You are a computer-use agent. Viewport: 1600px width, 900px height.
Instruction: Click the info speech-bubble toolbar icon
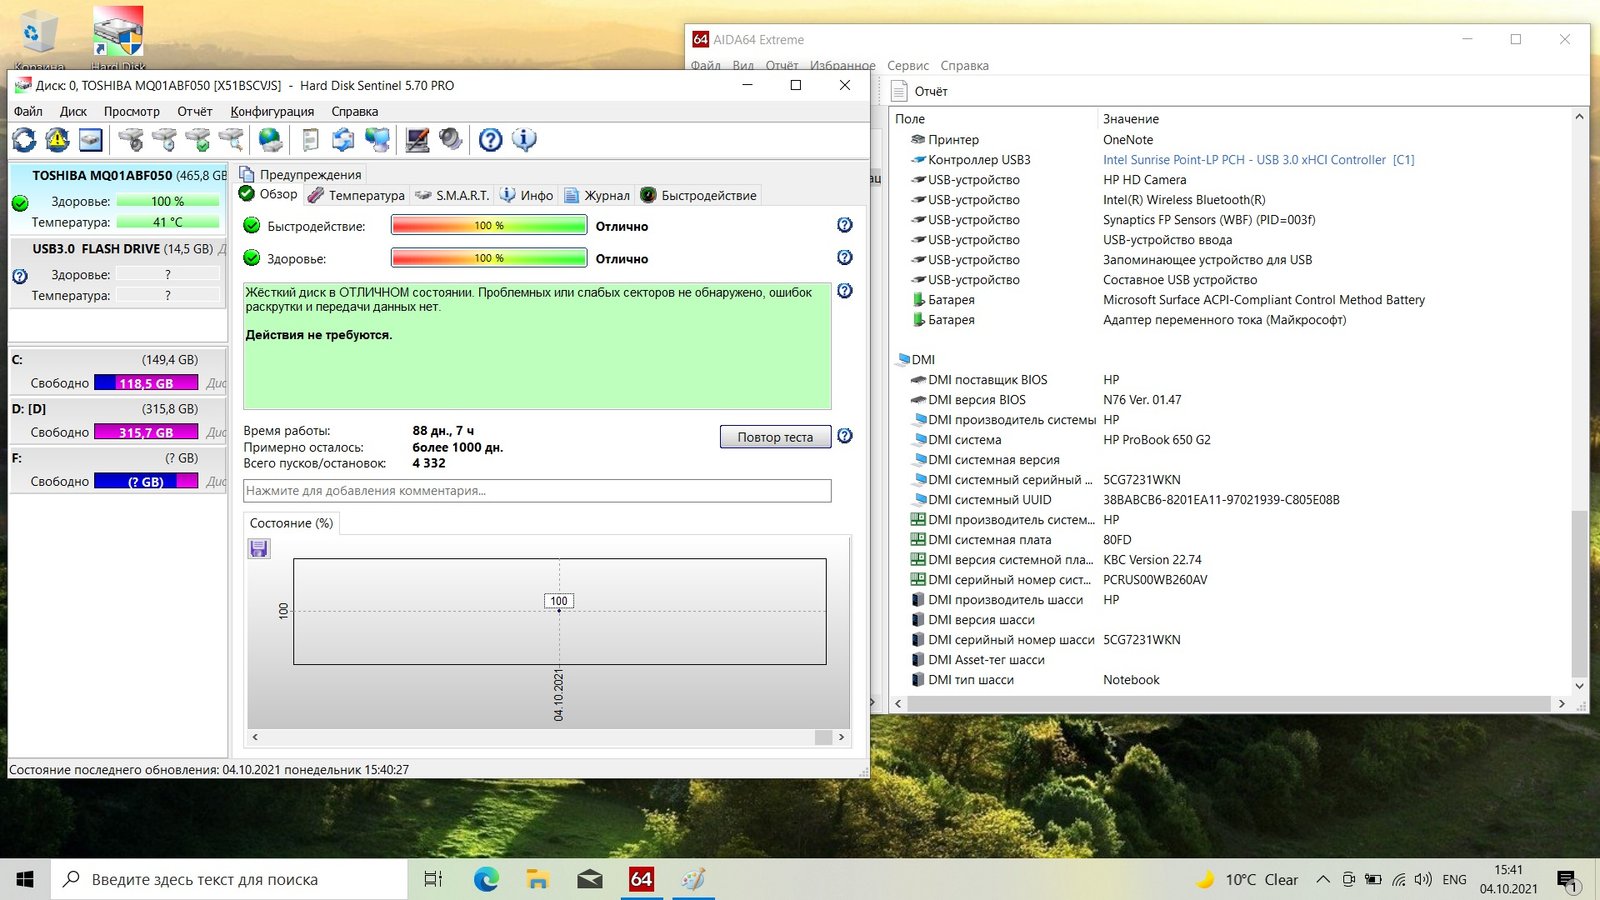pyautogui.click(x=524, y=140)
